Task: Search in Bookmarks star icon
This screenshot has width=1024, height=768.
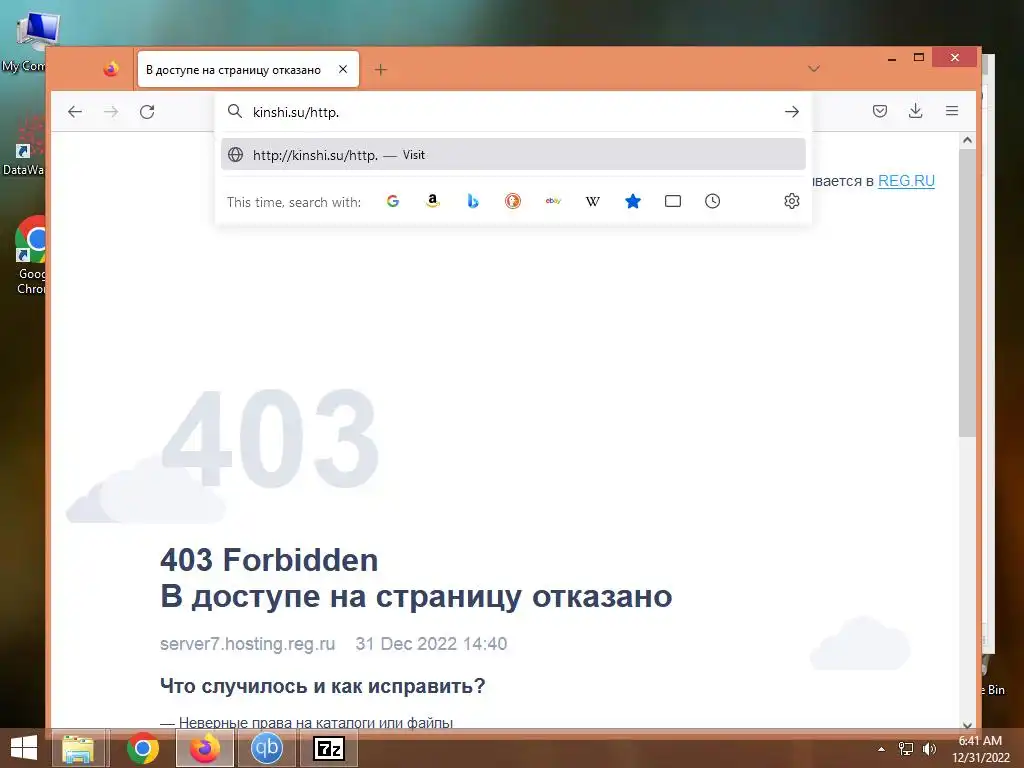Action: point(633,201)
